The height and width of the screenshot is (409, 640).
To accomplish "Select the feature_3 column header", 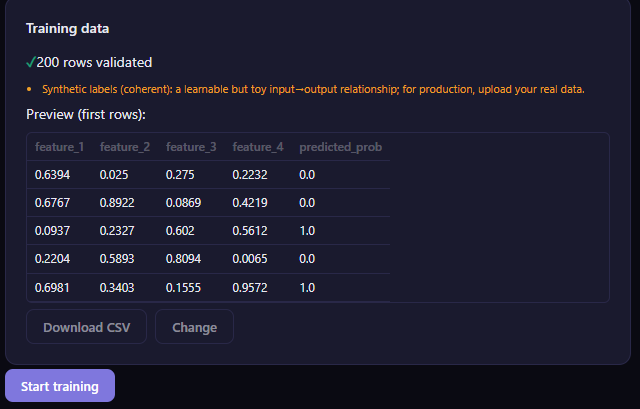I will 191,147.
